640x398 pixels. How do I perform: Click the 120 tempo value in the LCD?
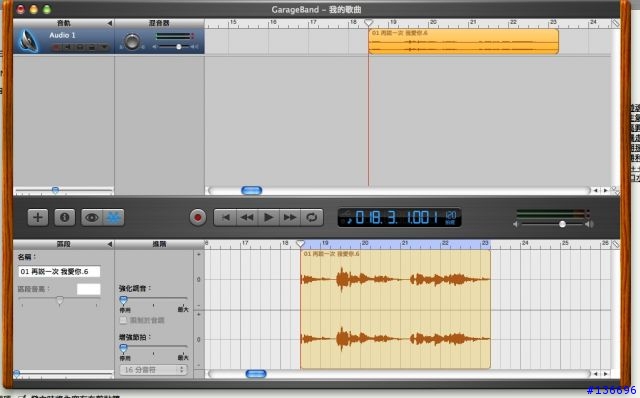coord(451,215)
